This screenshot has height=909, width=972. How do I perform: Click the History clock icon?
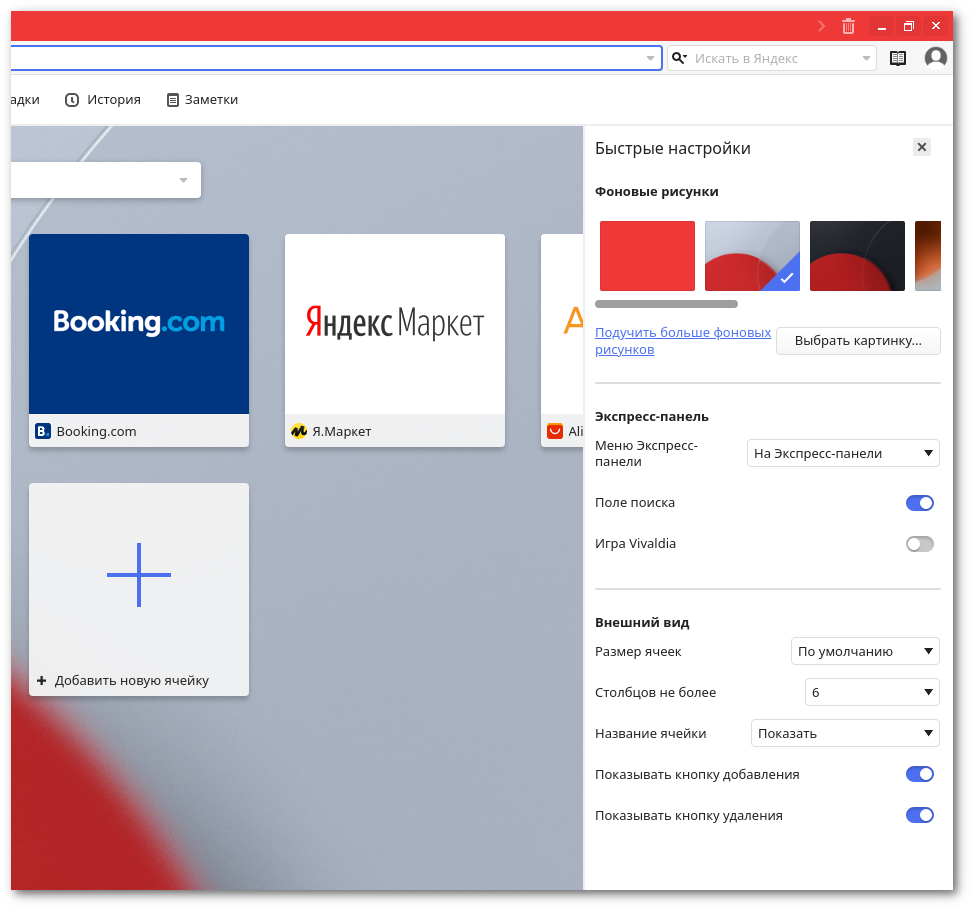(72, 100)
